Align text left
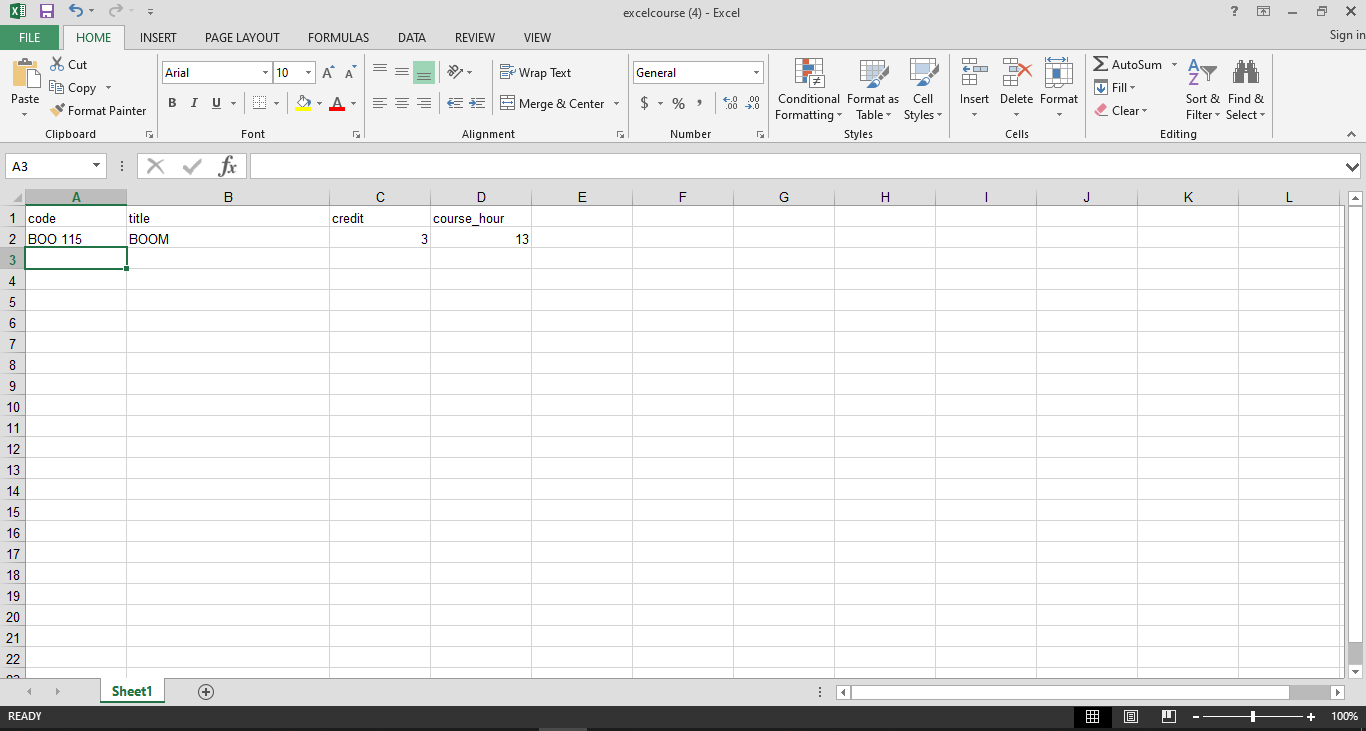 (380, 103)
